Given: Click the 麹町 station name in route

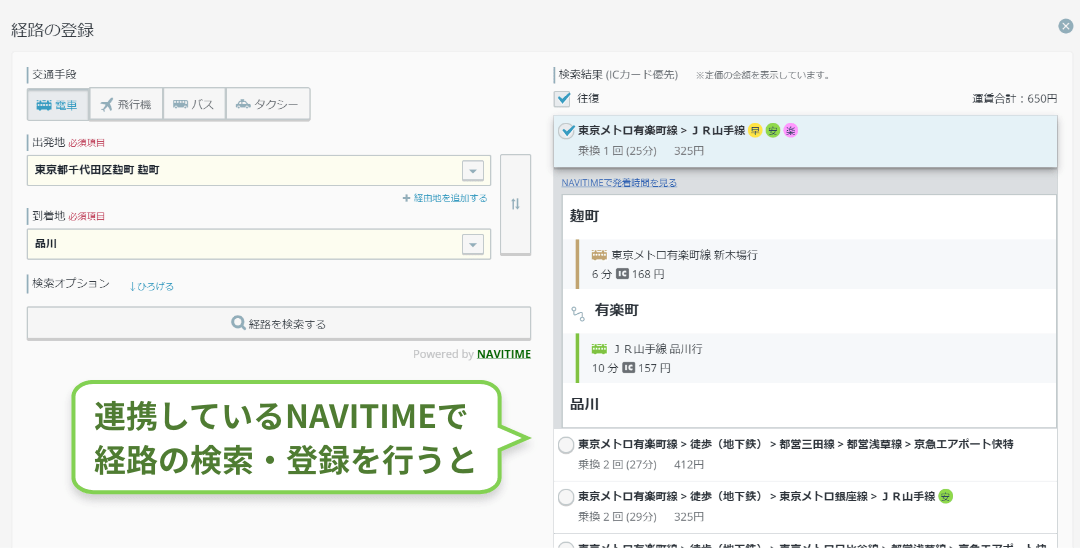Looking at the screenshot, I should [x=584, y=216].
